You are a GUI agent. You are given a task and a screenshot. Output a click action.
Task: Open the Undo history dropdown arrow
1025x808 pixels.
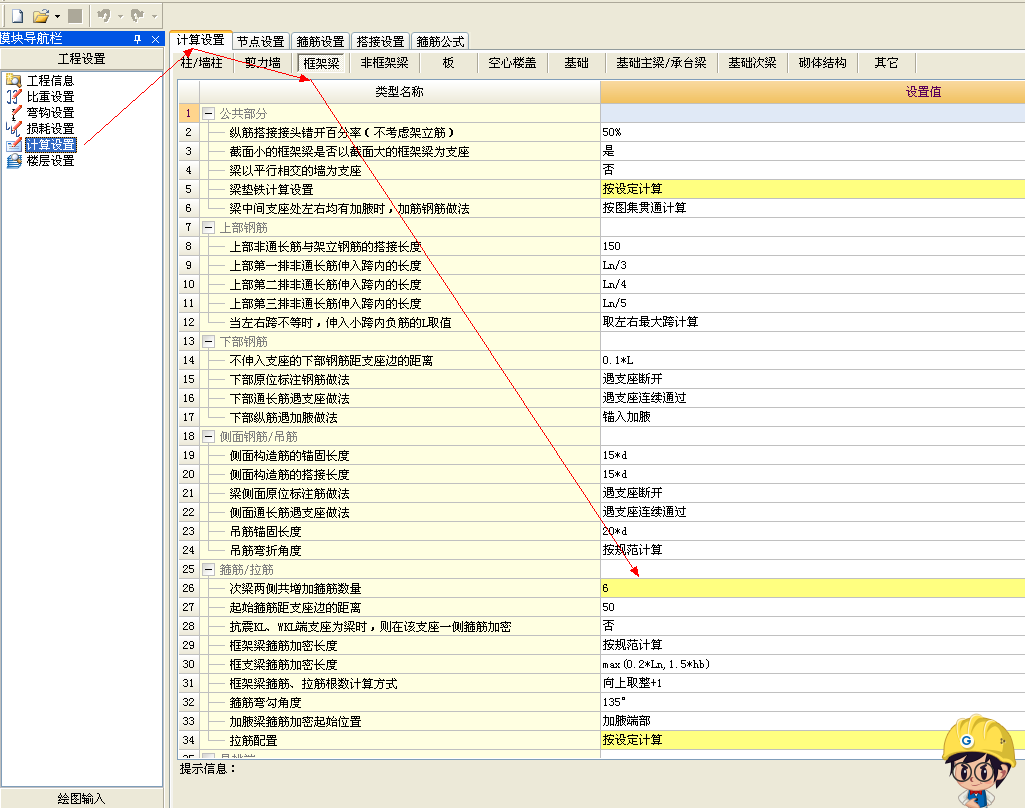pos(120,16)
